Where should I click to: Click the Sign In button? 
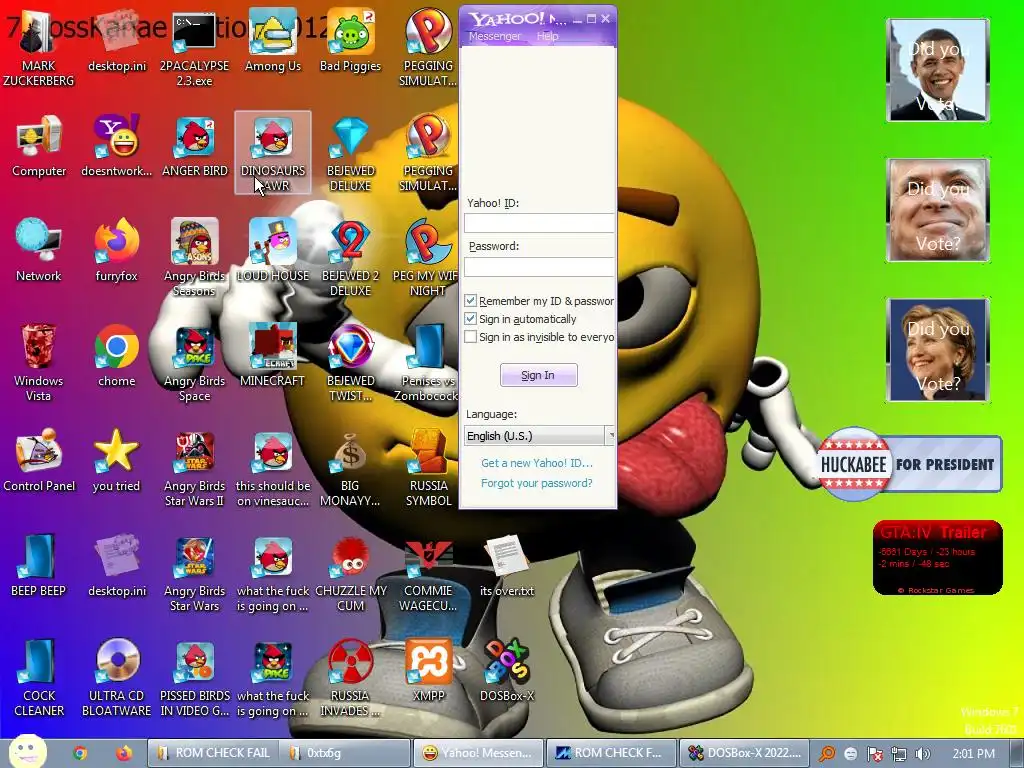538,375
